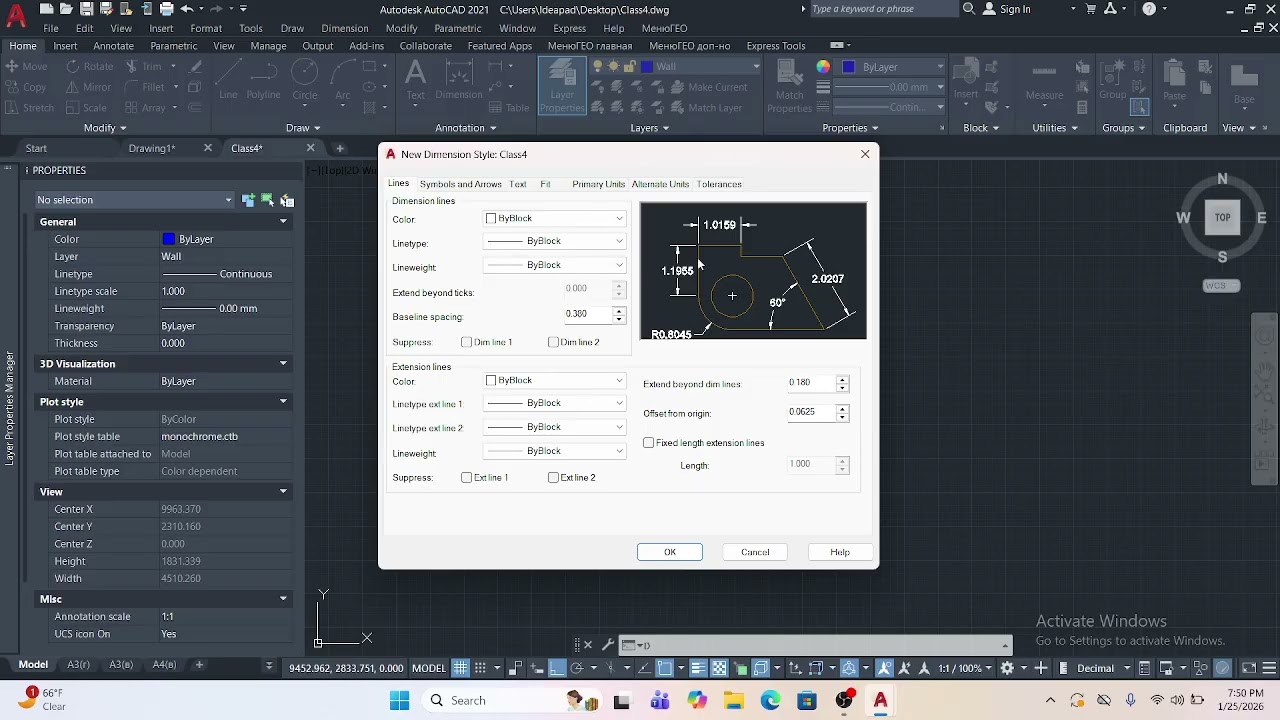
Task: Switch to the Drawing1* document tab
Action: click(x=152, y=148)
